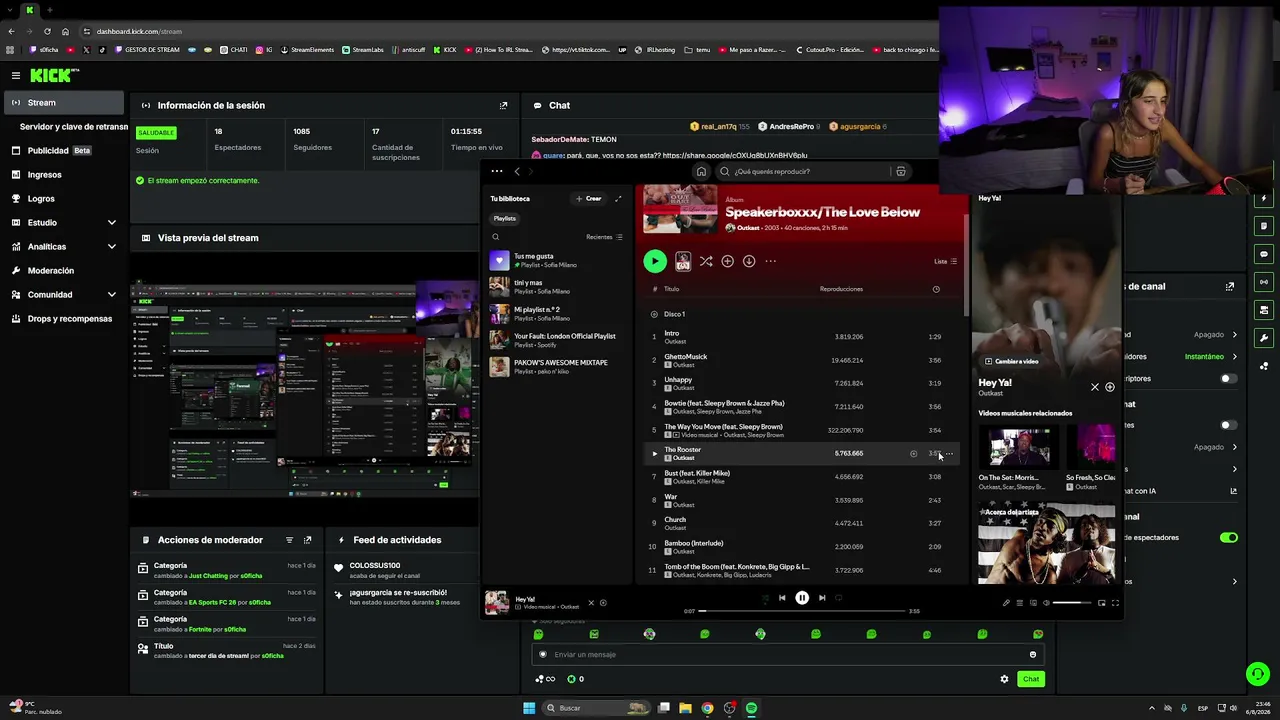Open the Spotify queue

click(1019, 603)
